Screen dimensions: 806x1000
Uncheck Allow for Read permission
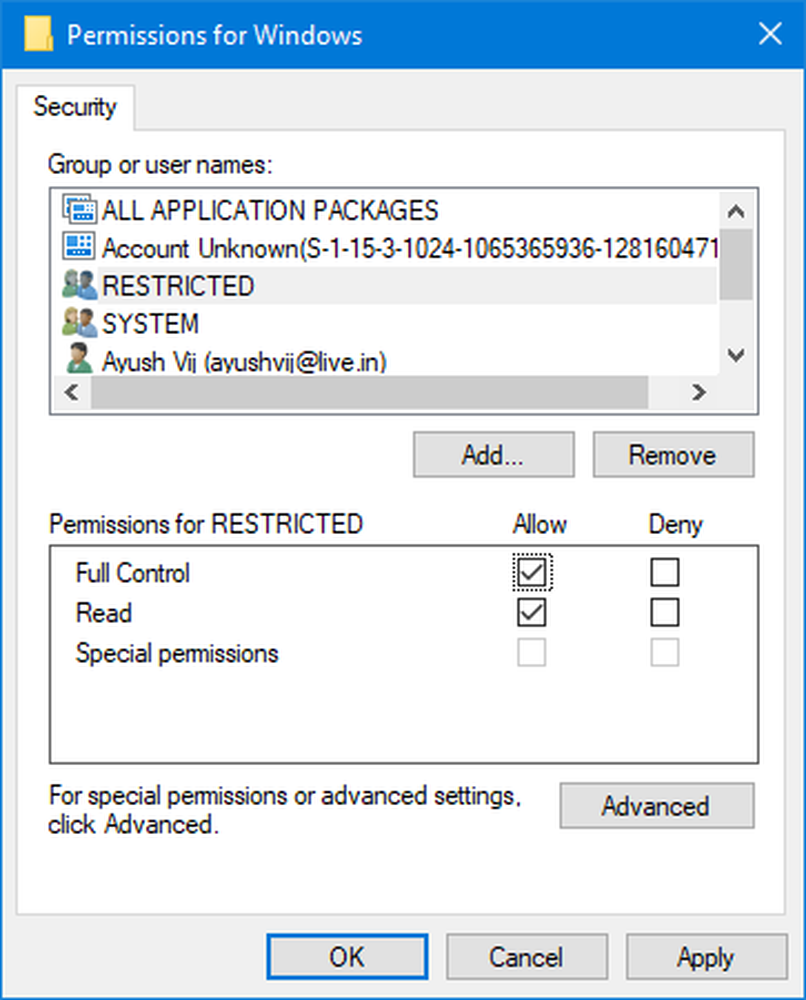pyautogui.click(x=532, y=612)
